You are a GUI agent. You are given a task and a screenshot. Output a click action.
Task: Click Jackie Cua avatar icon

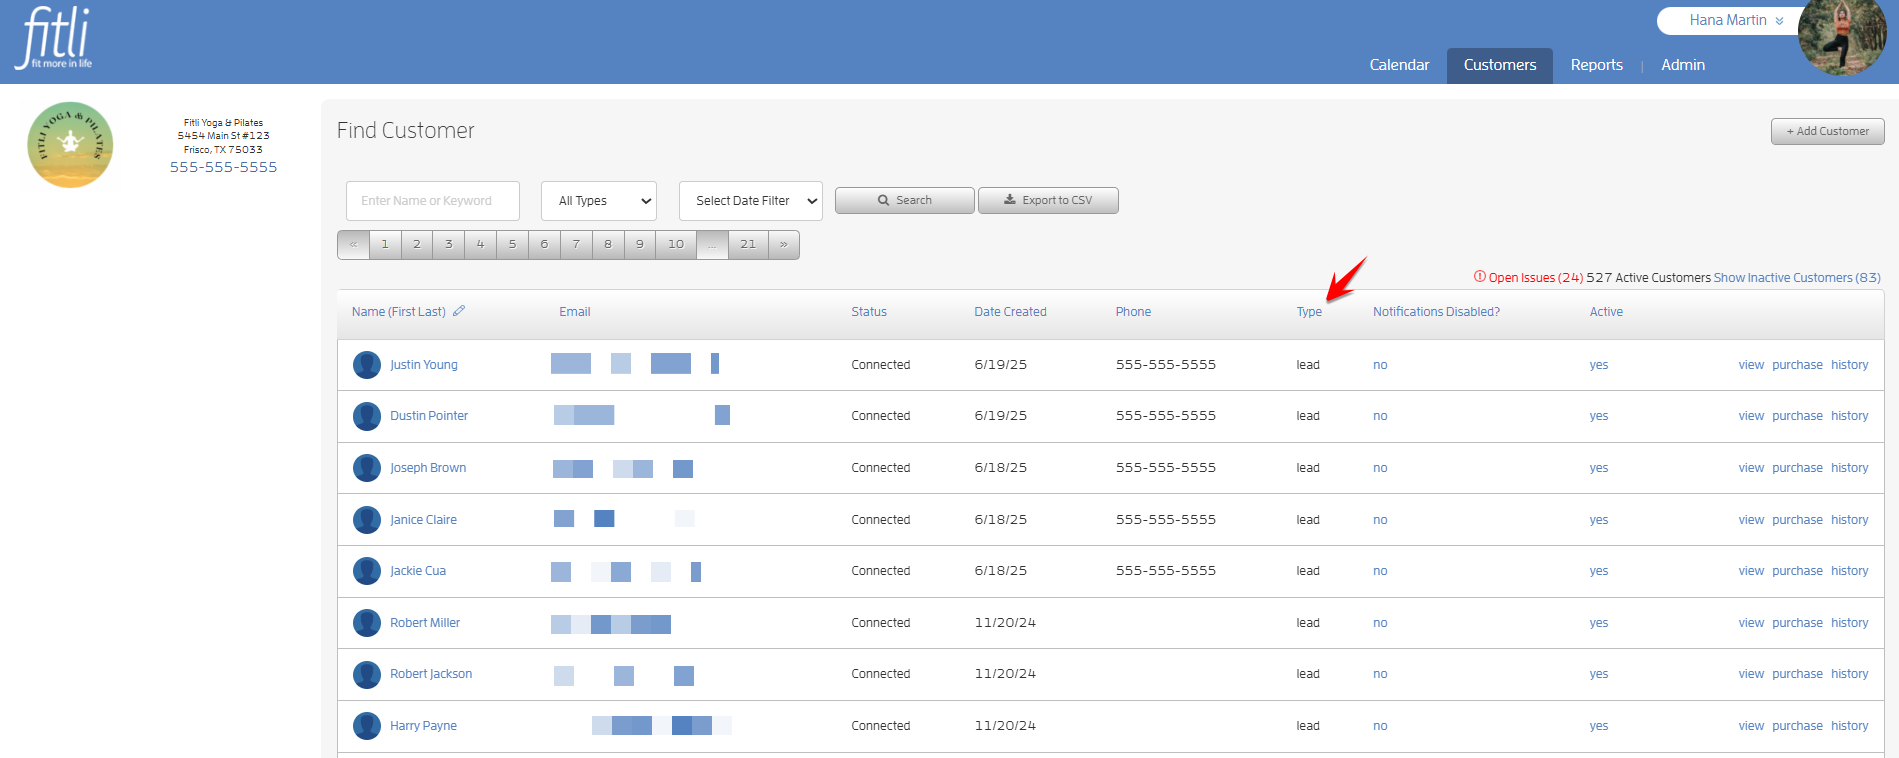tap(367, 571)
